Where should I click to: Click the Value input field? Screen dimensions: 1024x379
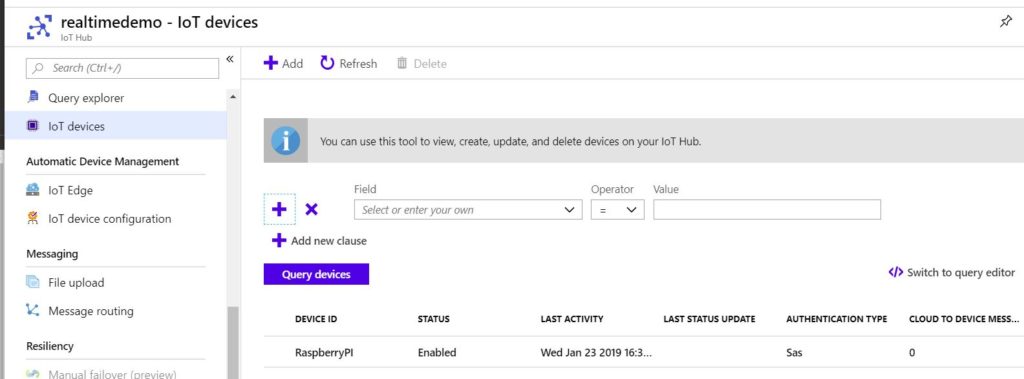pyautogui.click(x=767, y=210)
